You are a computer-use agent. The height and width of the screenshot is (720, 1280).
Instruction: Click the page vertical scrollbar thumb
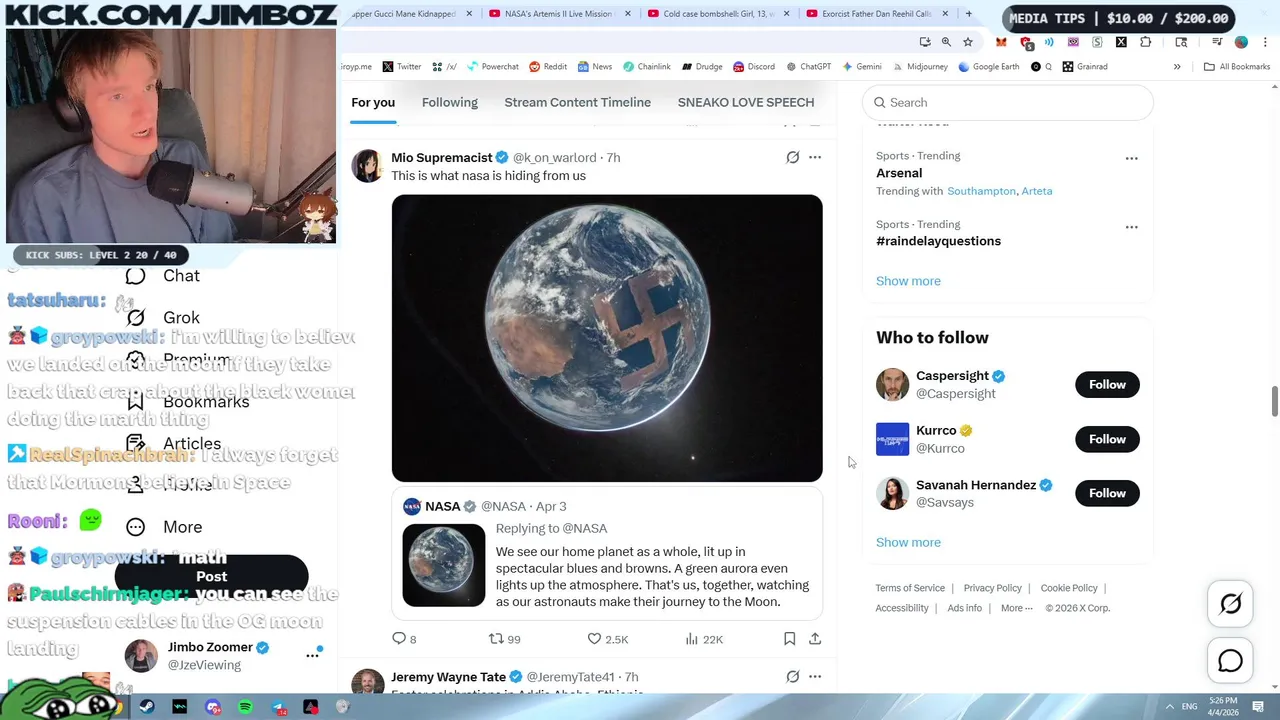pyautogui.click(x=1275, y=401)
